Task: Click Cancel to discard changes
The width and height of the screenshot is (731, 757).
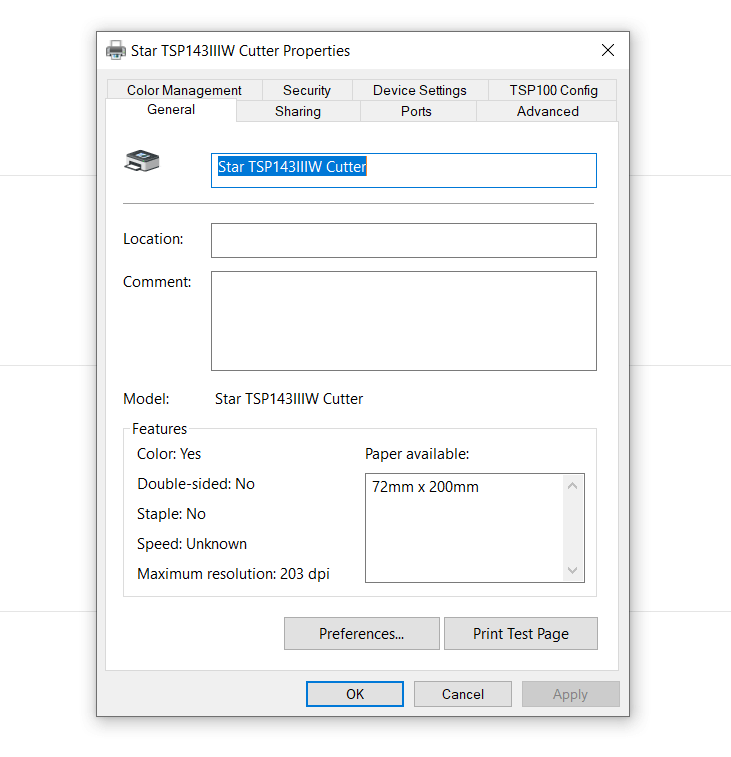Action: click(463, 694)
